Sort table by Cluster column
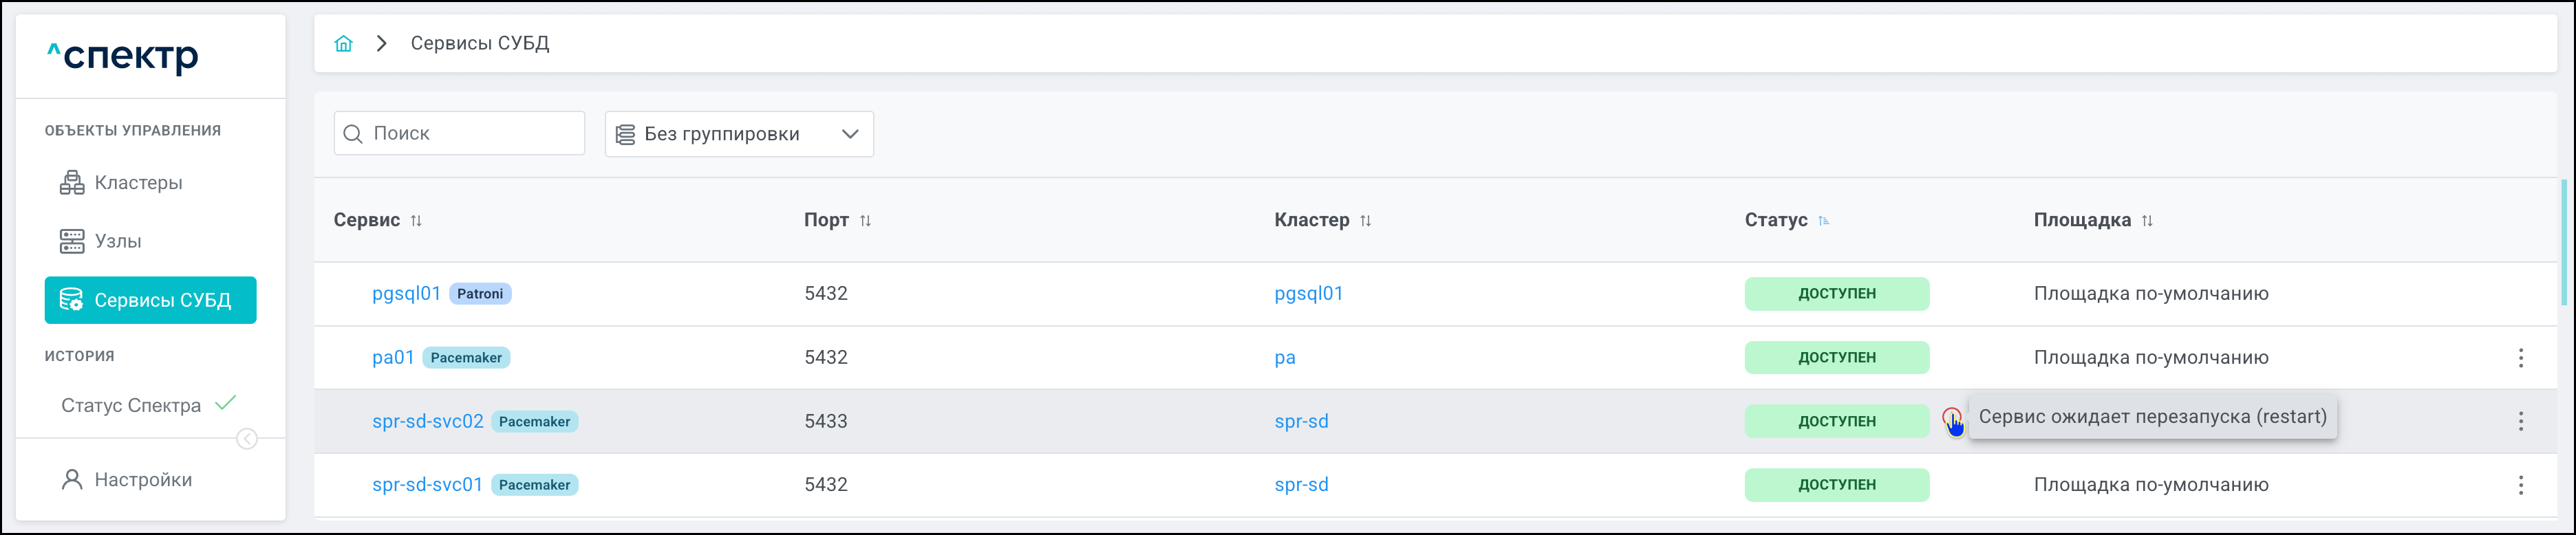The width and height of the screenshot is (2576, 535). tap(1365, 221)
